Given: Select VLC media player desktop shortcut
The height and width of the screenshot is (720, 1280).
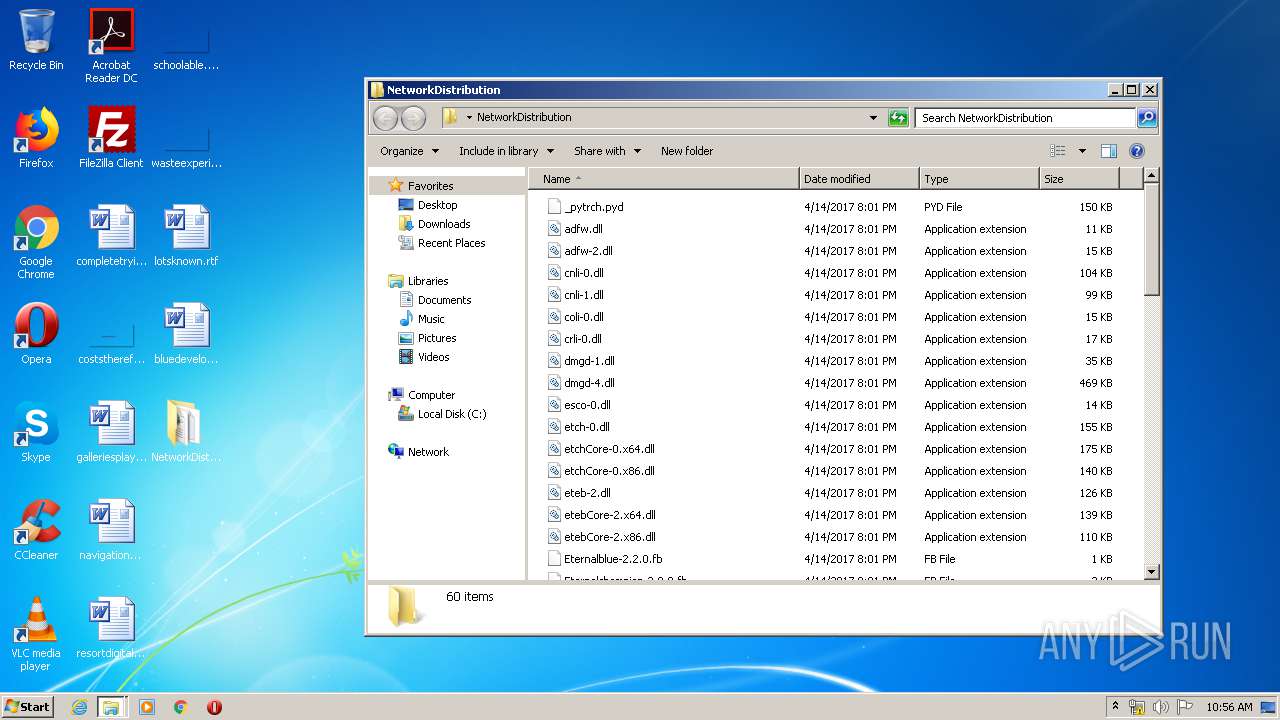Looking at the screenshot, I should (36, 634).
